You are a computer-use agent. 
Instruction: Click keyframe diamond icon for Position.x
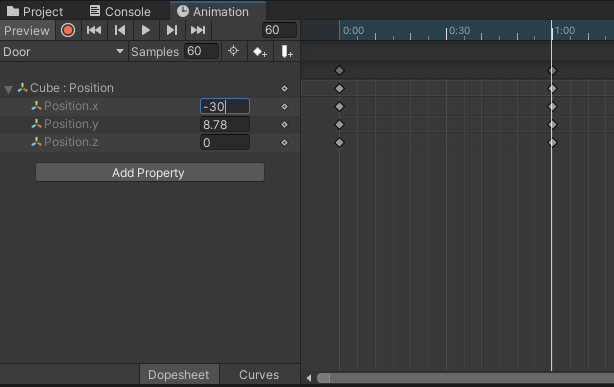285,107
